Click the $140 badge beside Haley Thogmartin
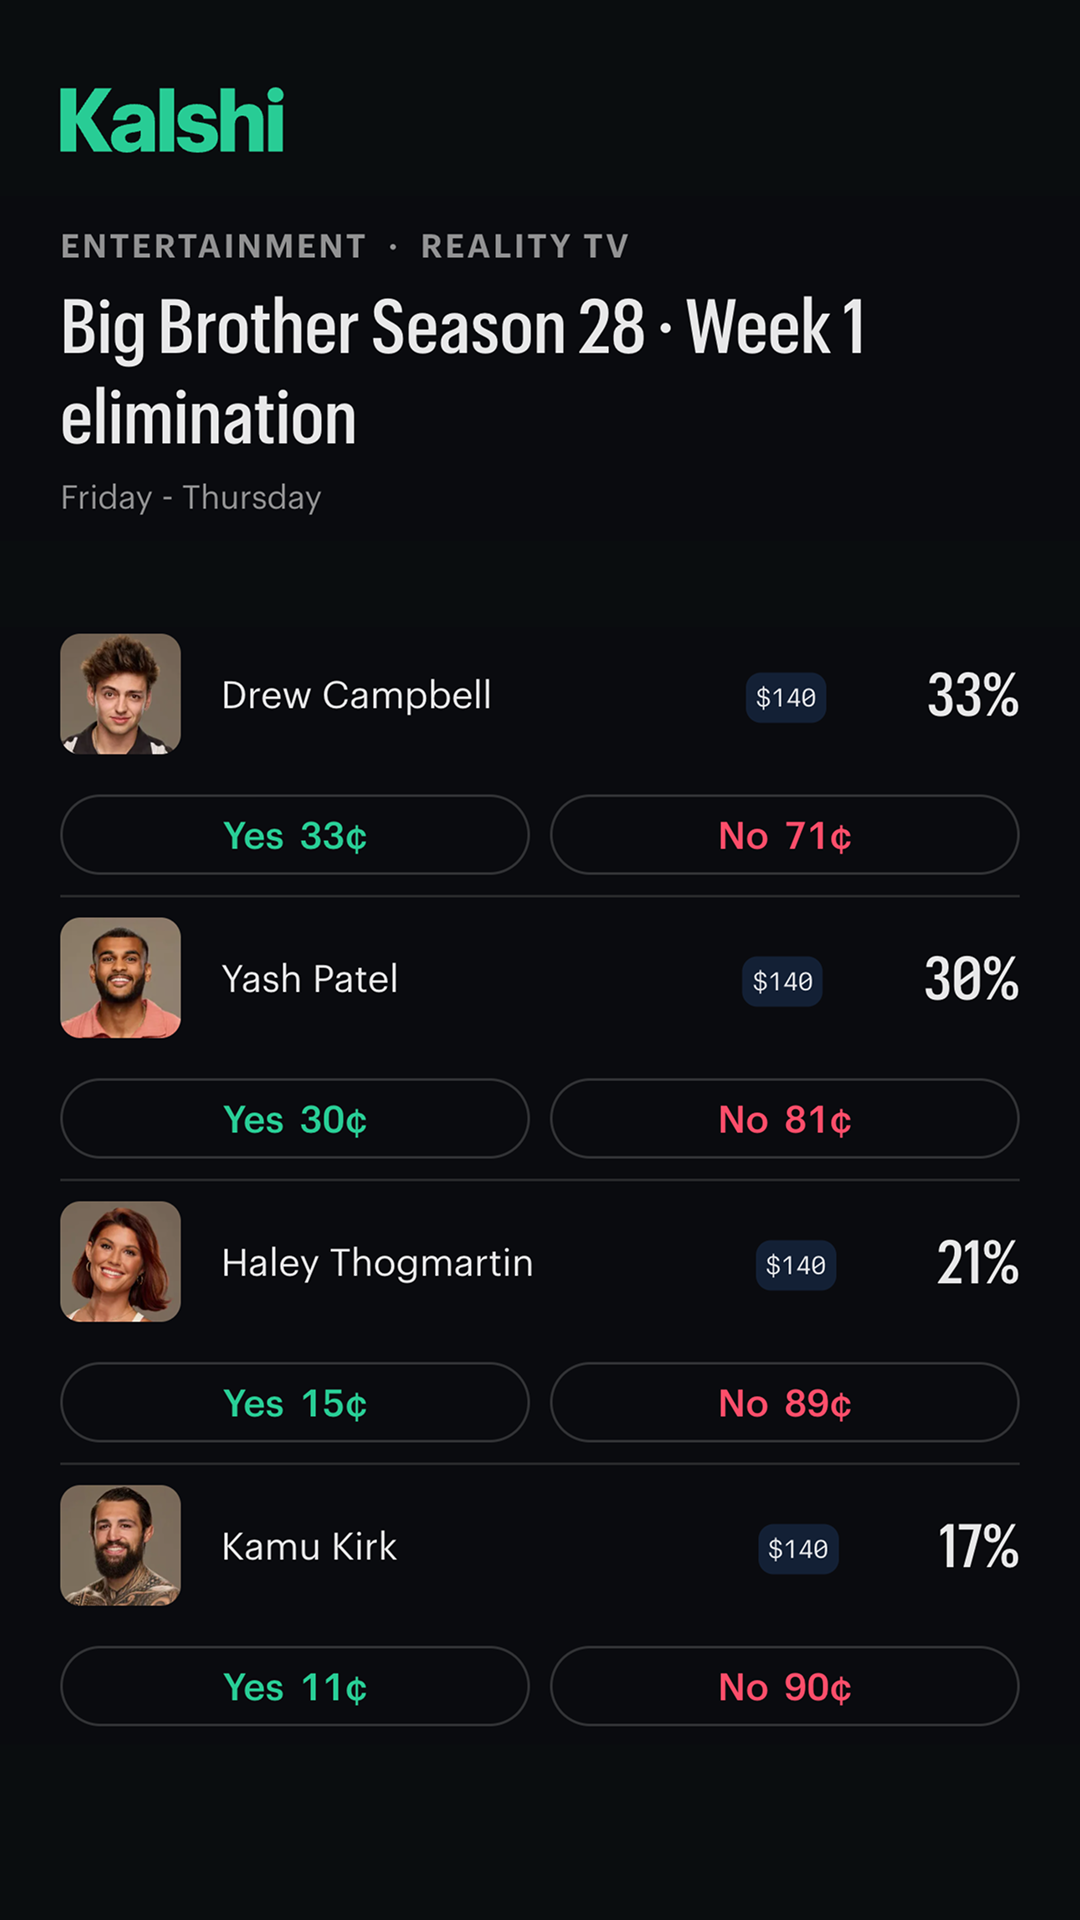The image size is (1080, 1920). tap(796, 1266)
